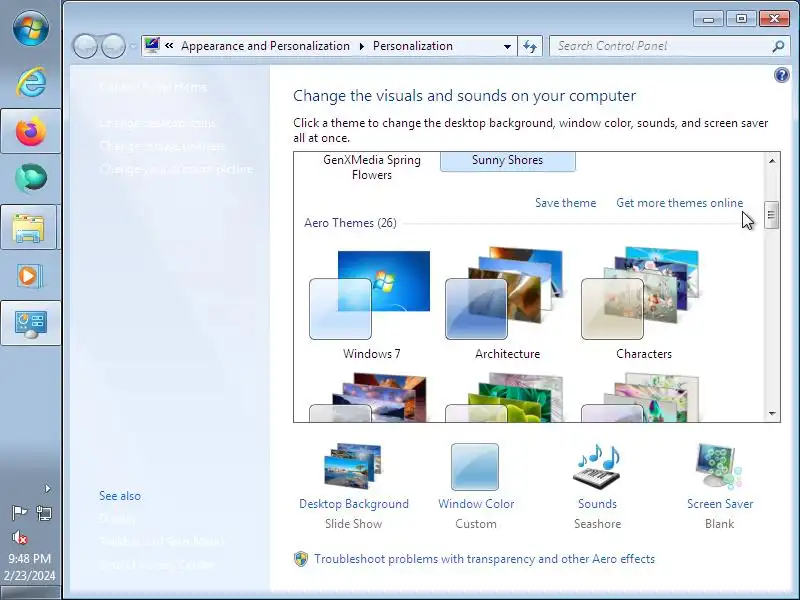The height and width of the screenshot is (600, 800).
Task: Open Help with the question mark icon
Action: pyautogui.click(x=781, y=76)
